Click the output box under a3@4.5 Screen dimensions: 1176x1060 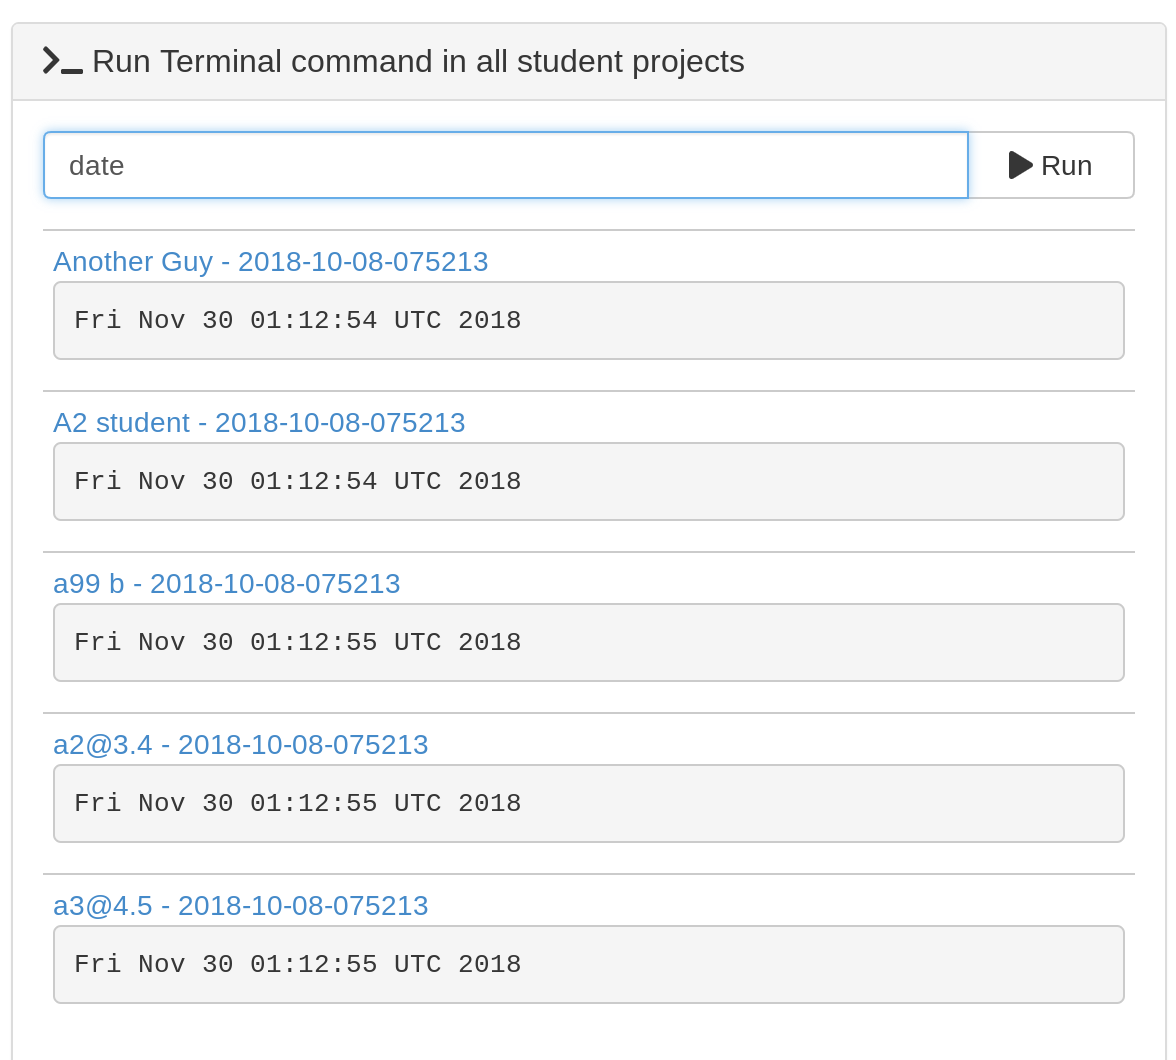coord(588,965)
